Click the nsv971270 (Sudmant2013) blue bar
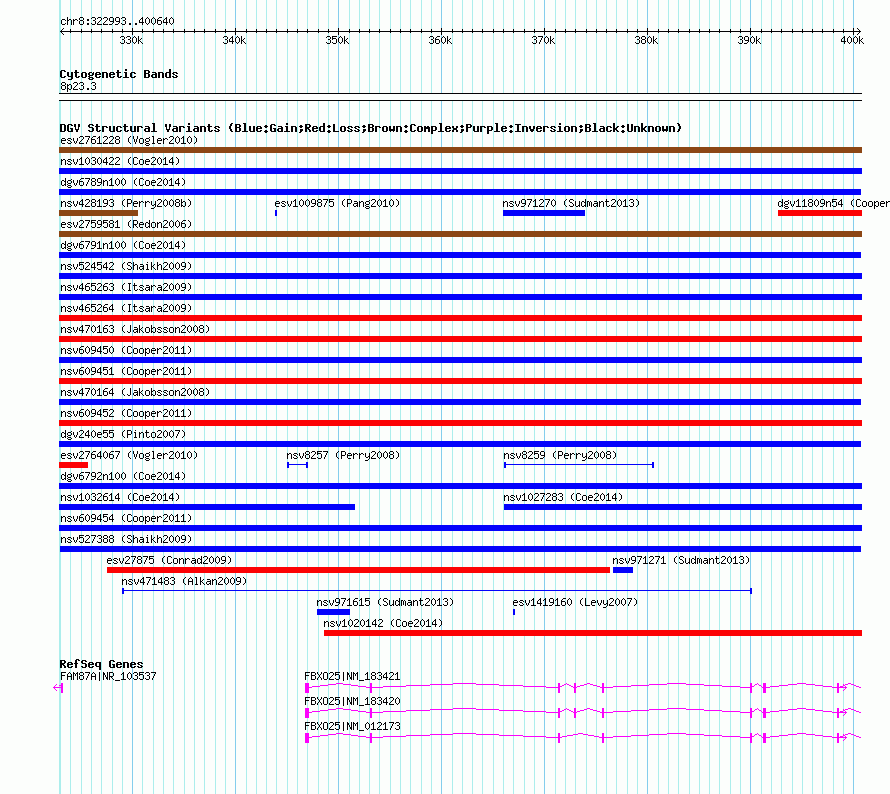Image resolution: width=890 pixels, height=794 pixels. 544,213
